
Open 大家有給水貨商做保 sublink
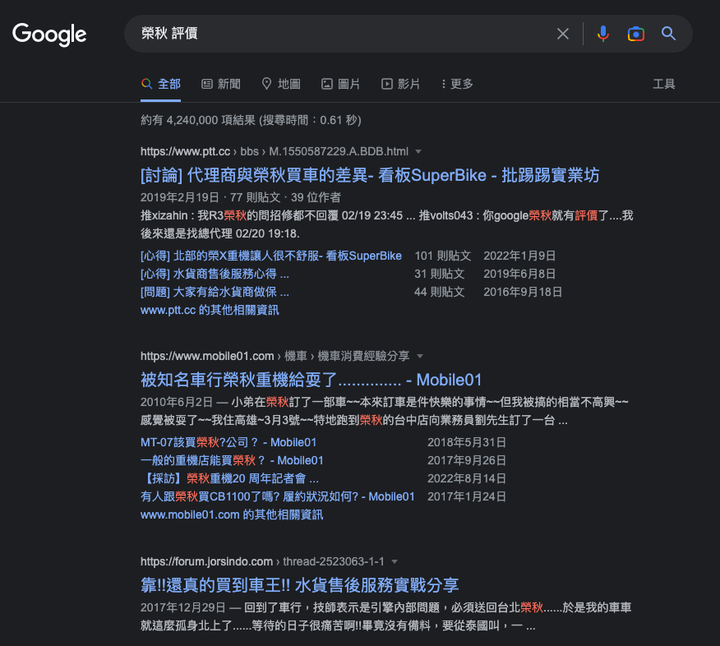point(214,292)
